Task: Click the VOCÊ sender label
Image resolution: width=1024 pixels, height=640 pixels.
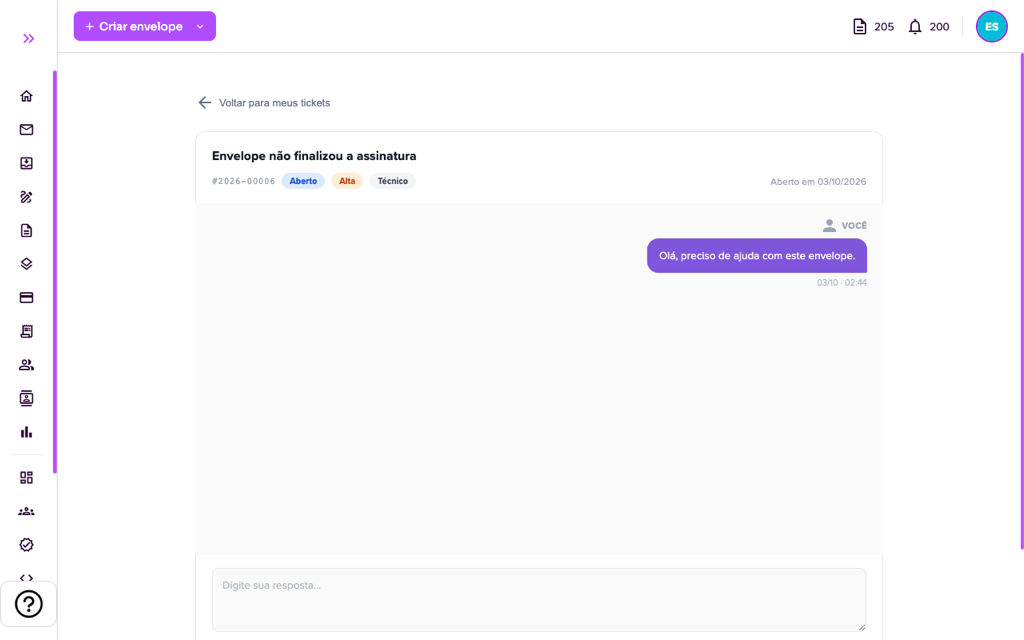Action: click(854, 225)
